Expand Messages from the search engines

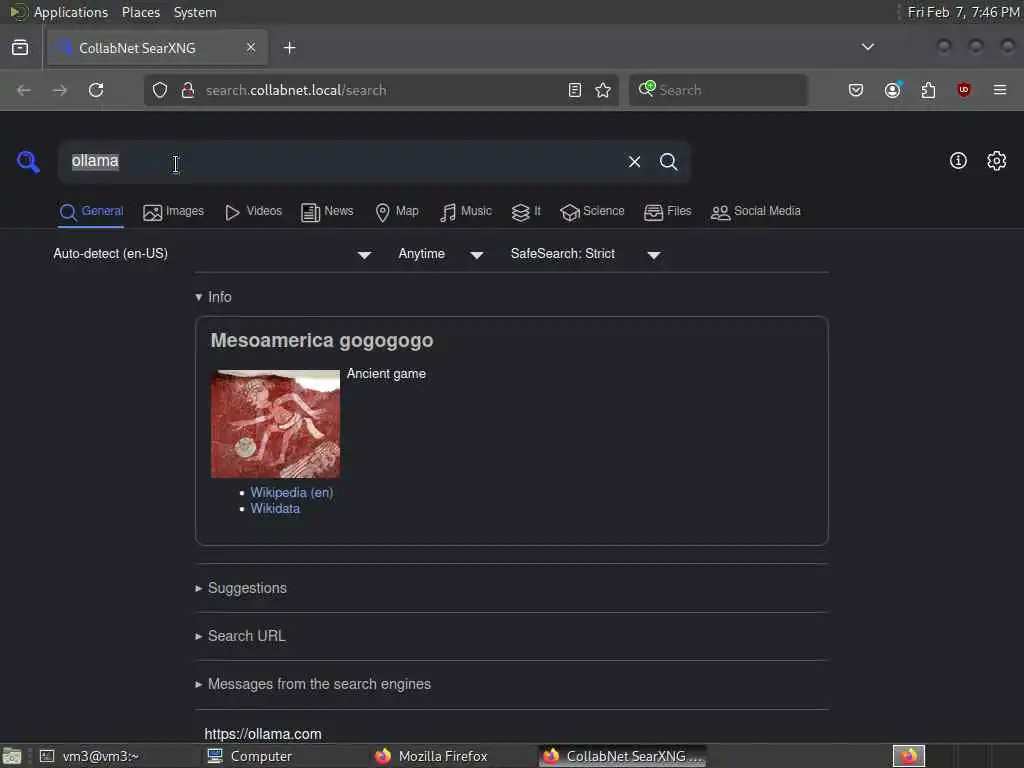pyautogui.click(x=313, y=684)
